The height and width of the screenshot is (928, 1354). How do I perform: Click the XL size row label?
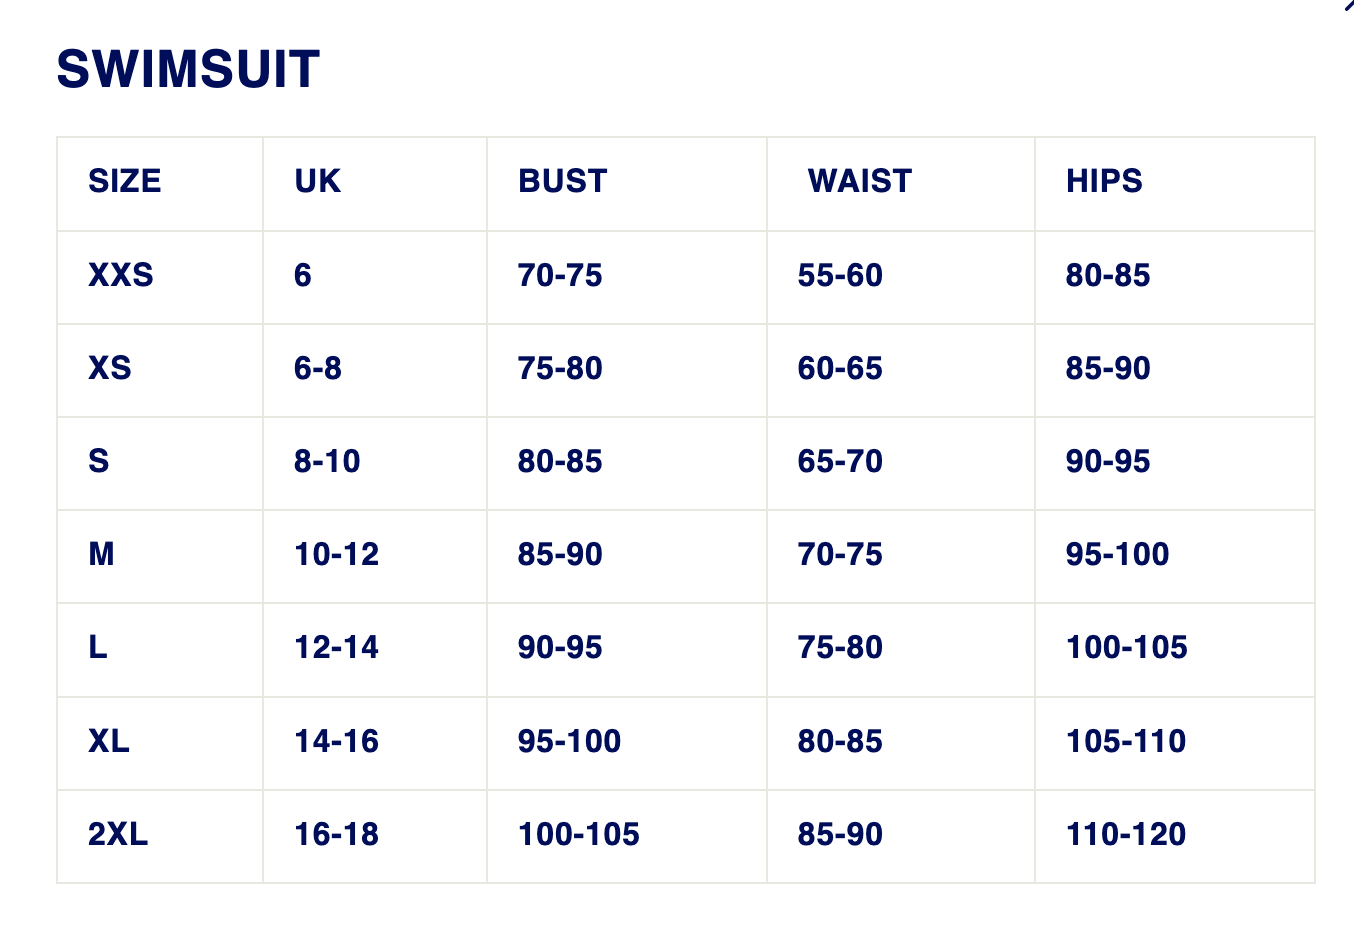[x=109, y=741]
